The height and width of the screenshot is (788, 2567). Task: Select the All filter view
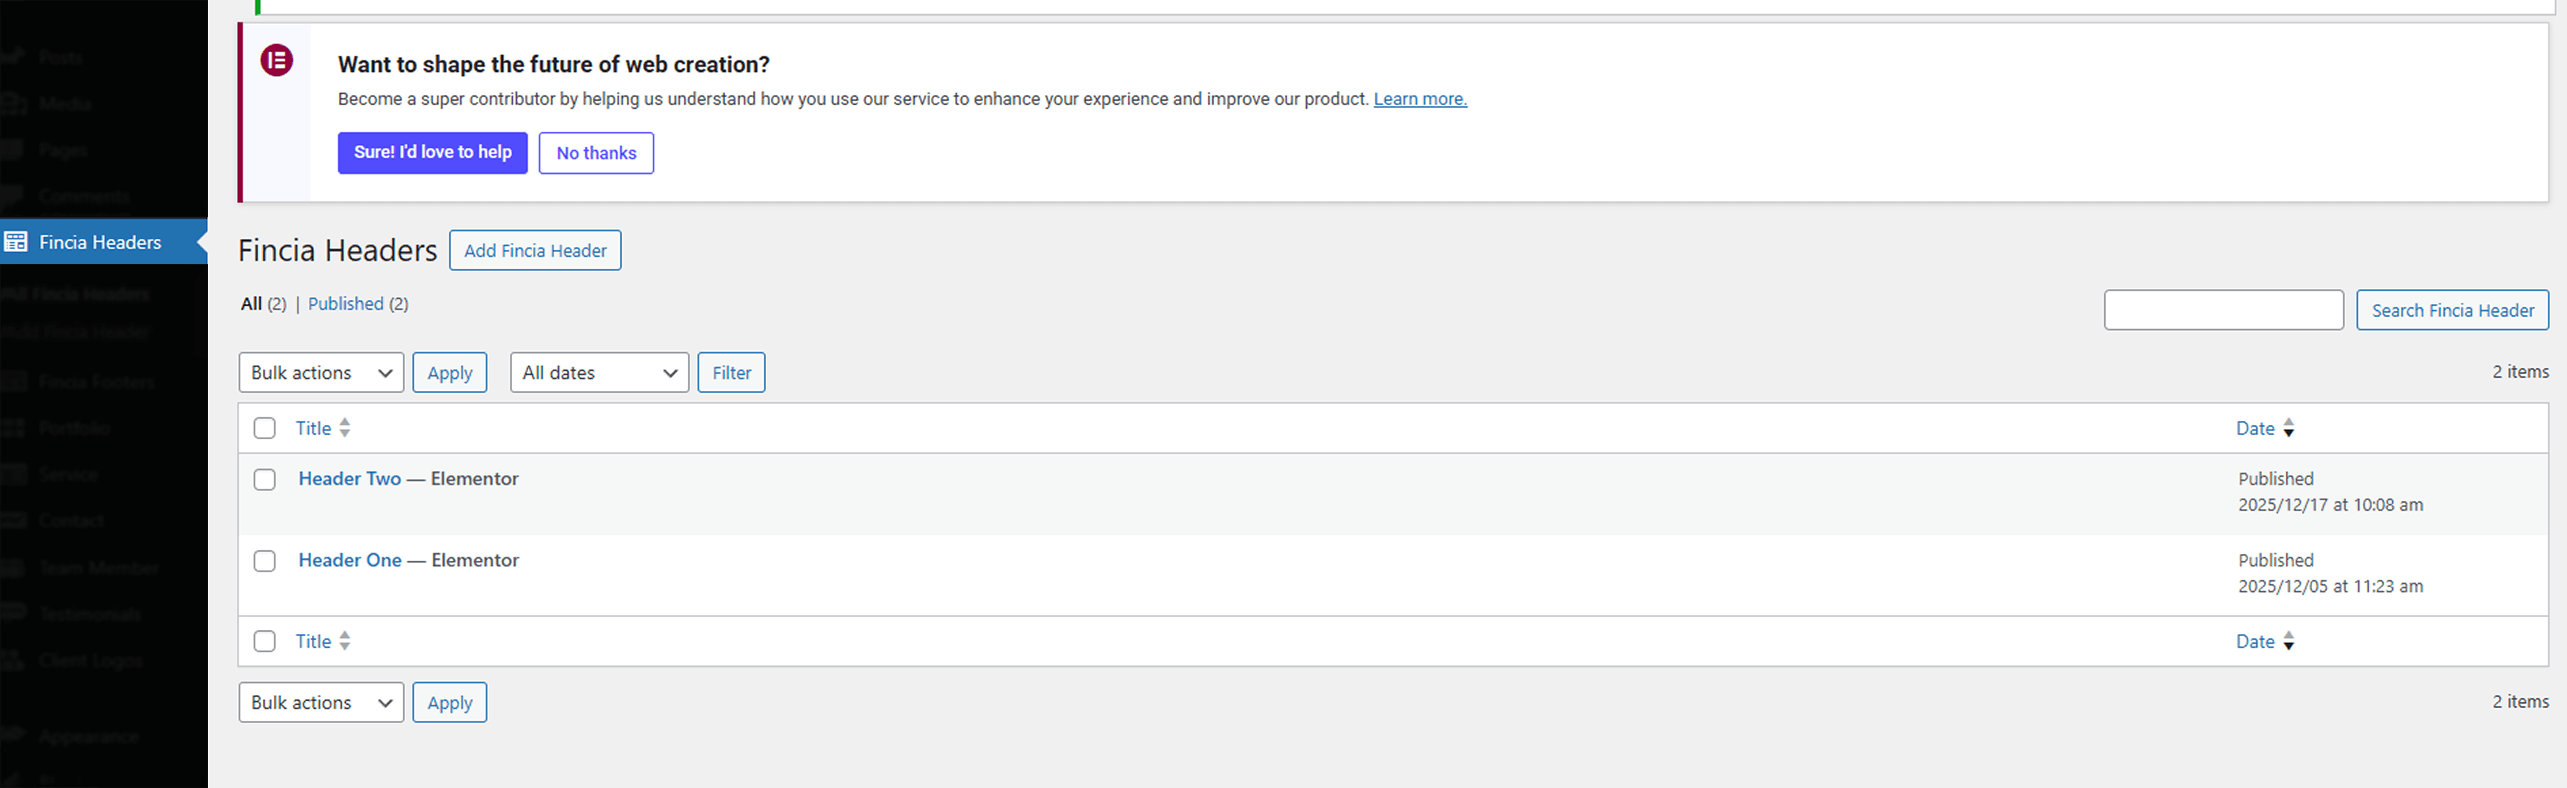point(251,304)
